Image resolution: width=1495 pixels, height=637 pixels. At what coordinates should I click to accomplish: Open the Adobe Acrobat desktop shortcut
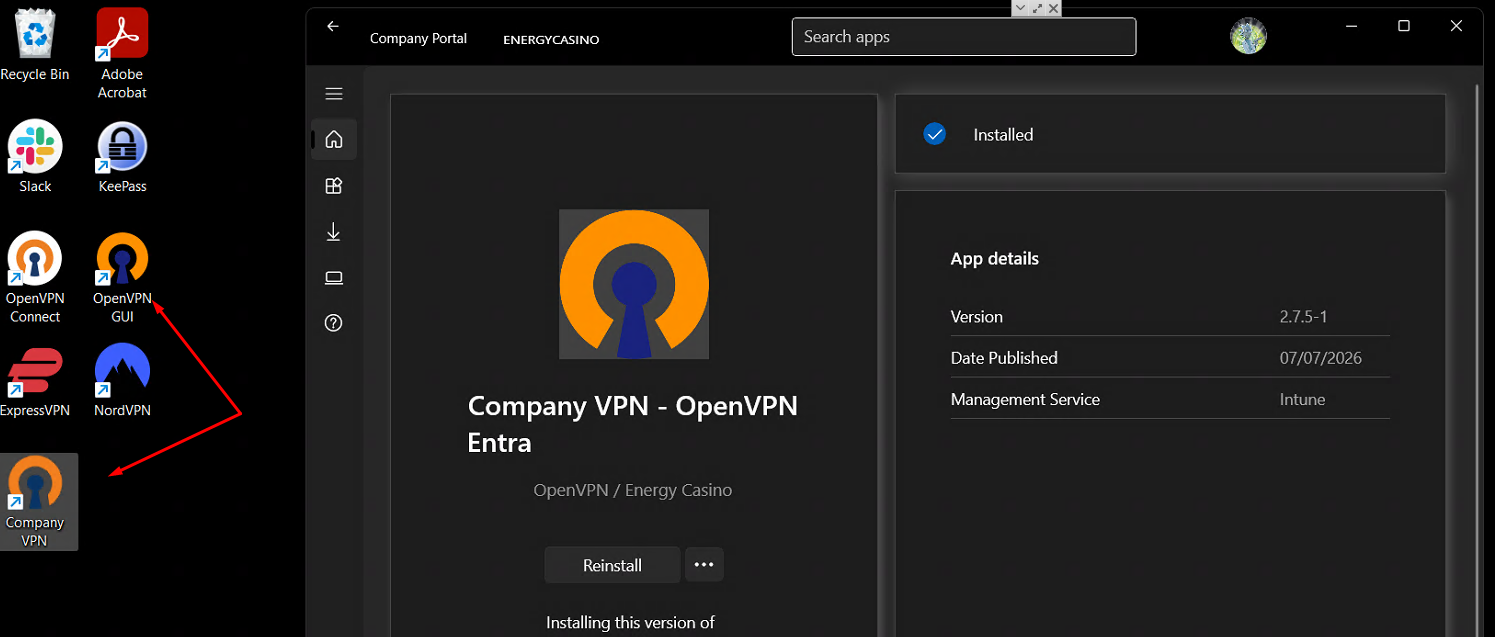point(122,55)
